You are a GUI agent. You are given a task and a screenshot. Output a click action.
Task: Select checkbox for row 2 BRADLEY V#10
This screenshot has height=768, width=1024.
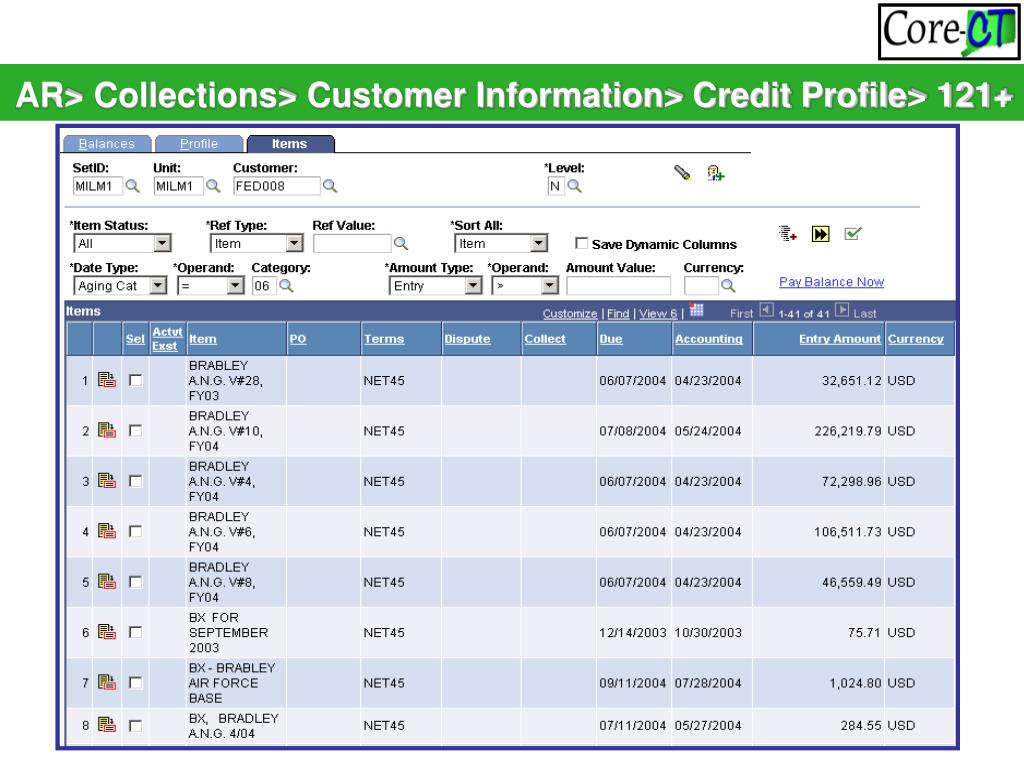[x=135, y=430]
